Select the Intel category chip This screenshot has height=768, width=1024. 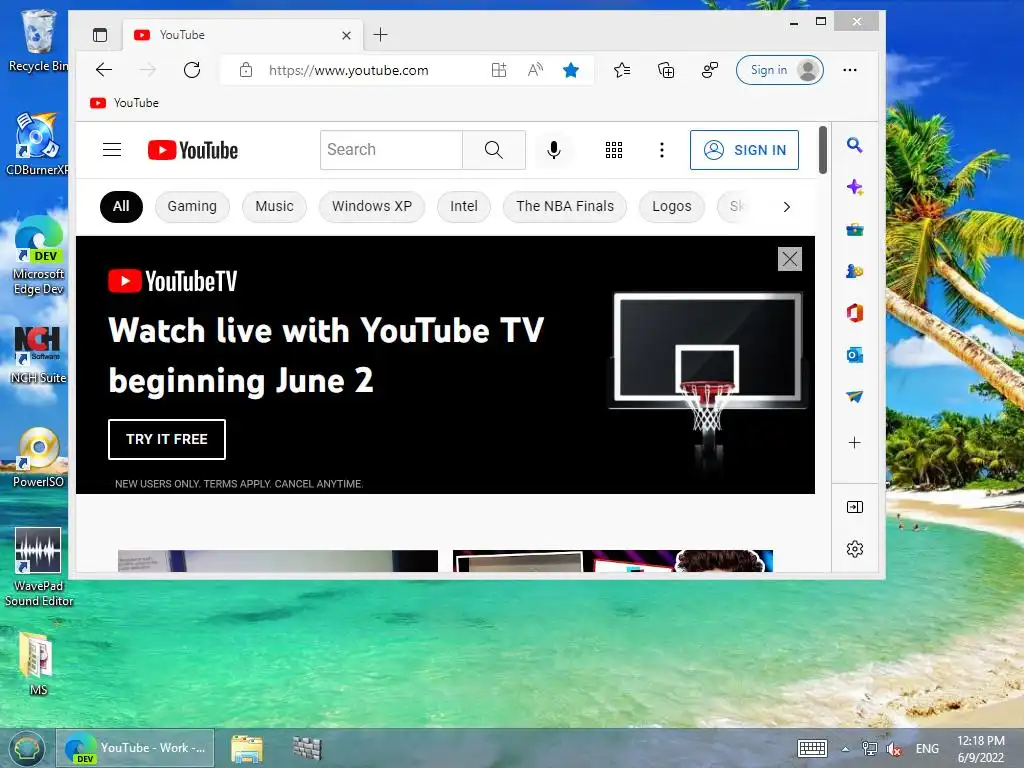pyautogui.click(x=464, y=206)
